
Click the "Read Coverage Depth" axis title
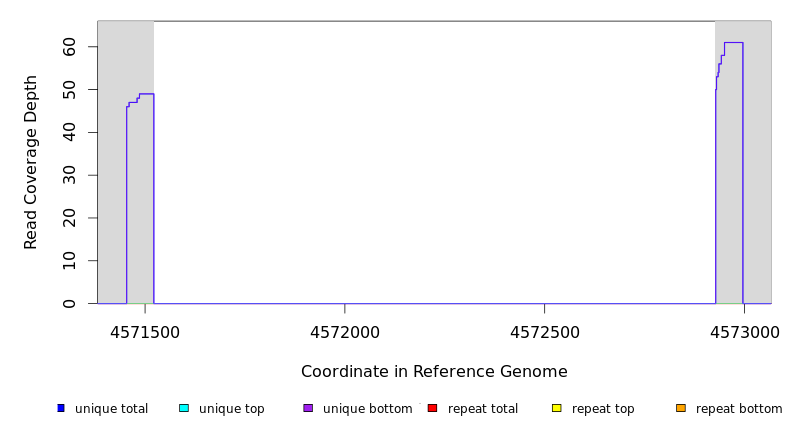(x=31, y=162)
